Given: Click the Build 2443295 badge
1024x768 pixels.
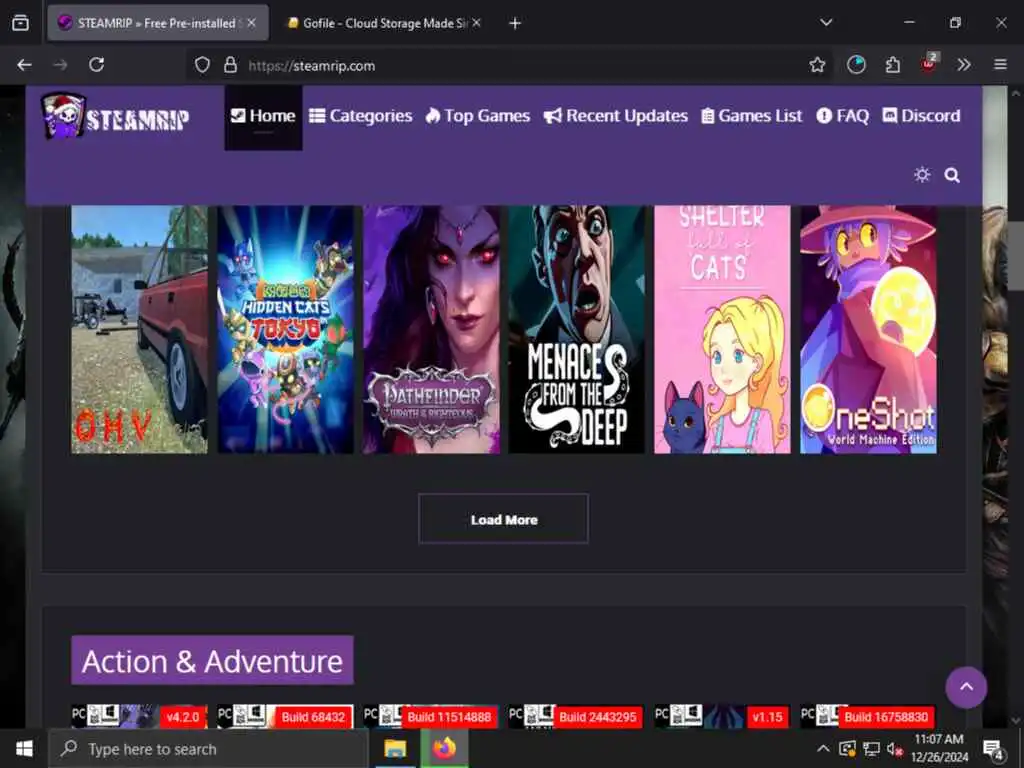Looking at the screenshot, I should point(598,717).
